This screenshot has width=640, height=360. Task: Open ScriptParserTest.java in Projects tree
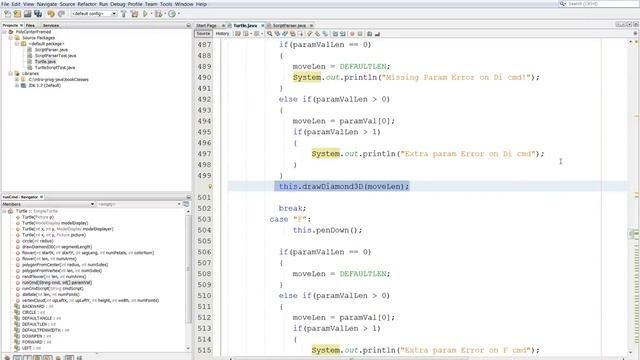click(x=55, y=56)
